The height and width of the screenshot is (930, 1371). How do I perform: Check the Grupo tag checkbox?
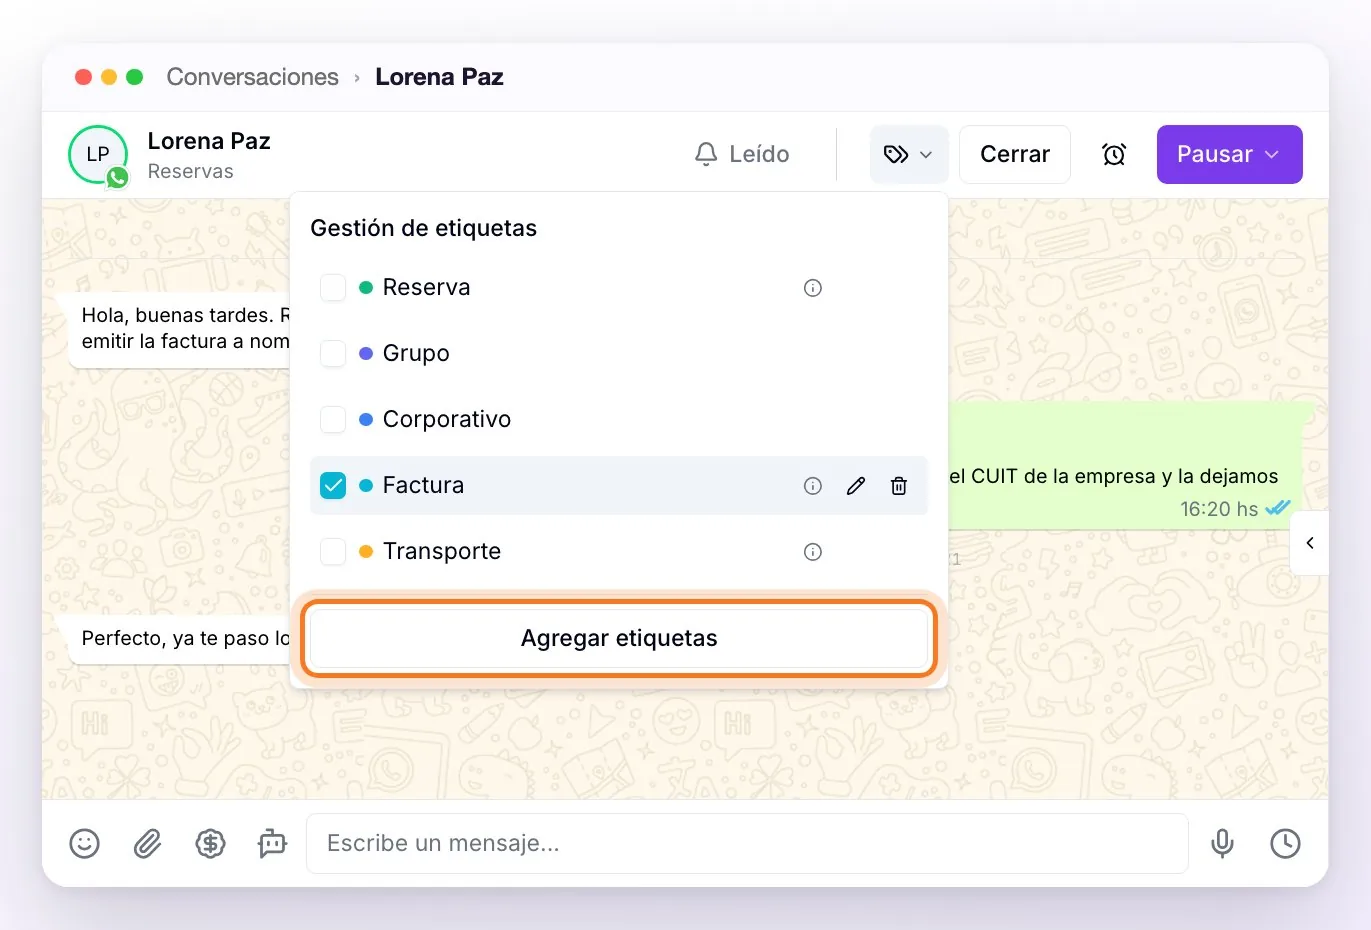tap(333, 354)
